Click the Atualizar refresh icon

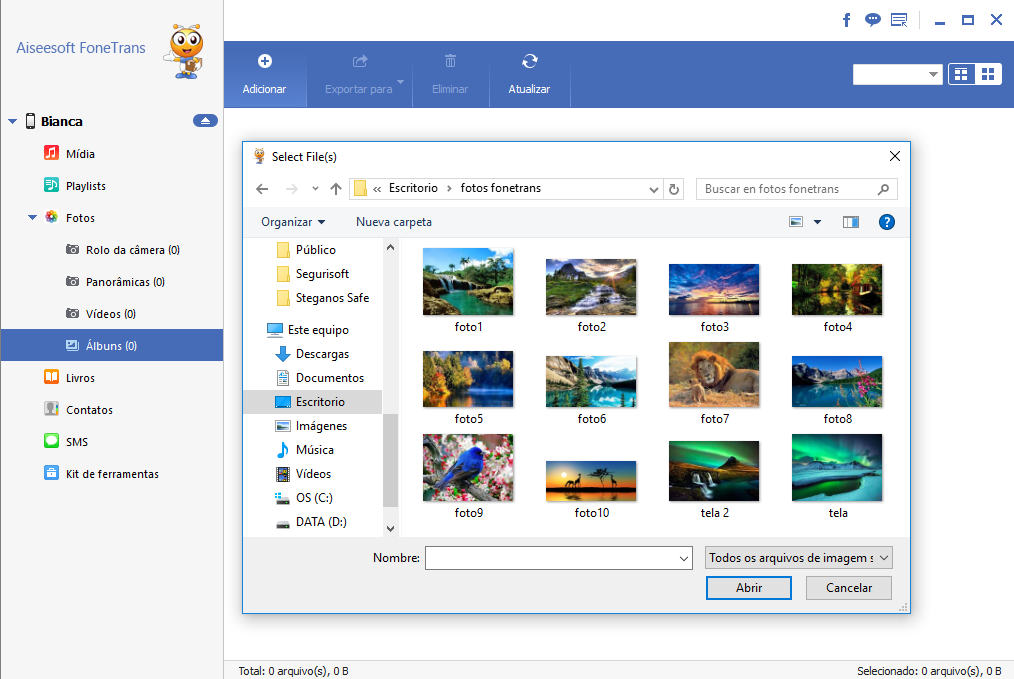[x=529, y=62]
